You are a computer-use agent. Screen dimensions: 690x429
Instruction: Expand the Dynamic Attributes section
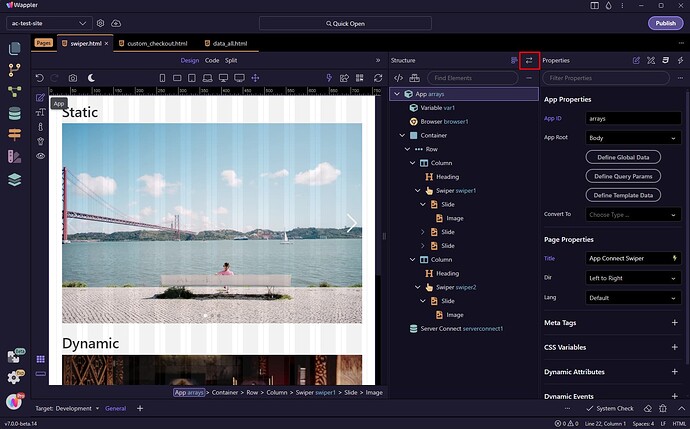tap(675, 372)
